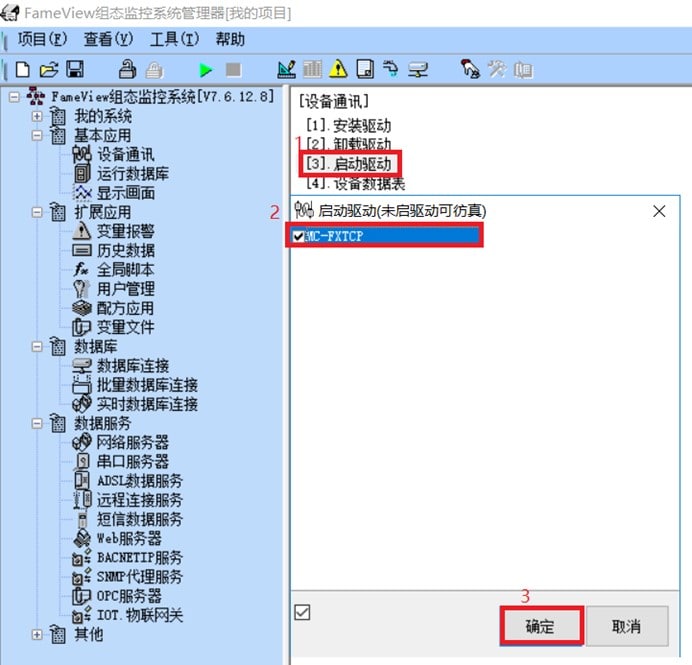Collapse the 扩展应用 tree node

(x=37, y=212)
